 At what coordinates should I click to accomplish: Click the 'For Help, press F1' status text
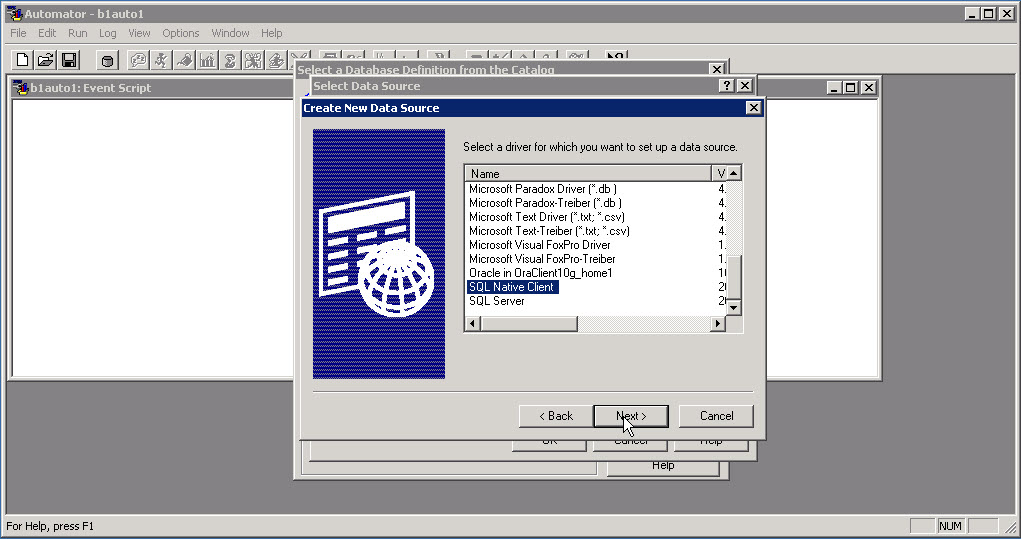50,526
